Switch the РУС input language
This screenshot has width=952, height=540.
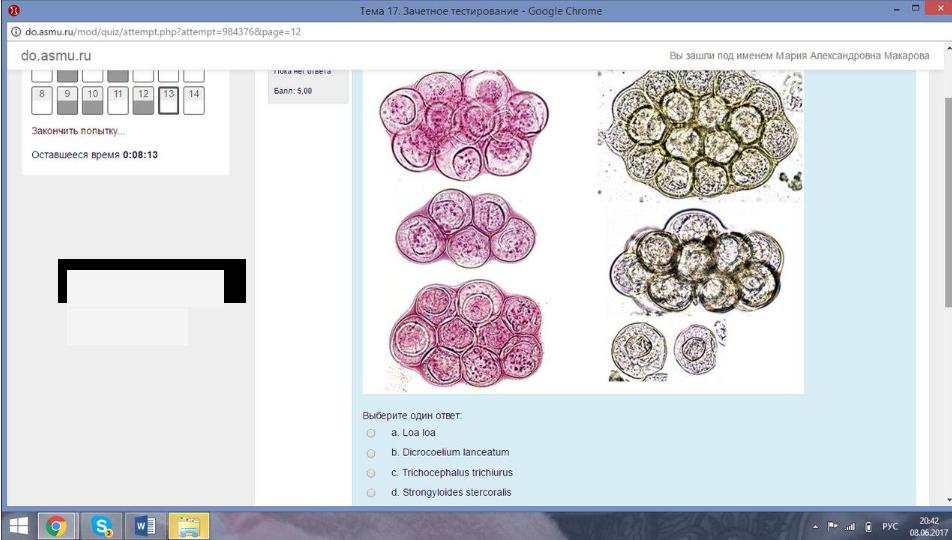pyautogui.click(x=889, y=527)
